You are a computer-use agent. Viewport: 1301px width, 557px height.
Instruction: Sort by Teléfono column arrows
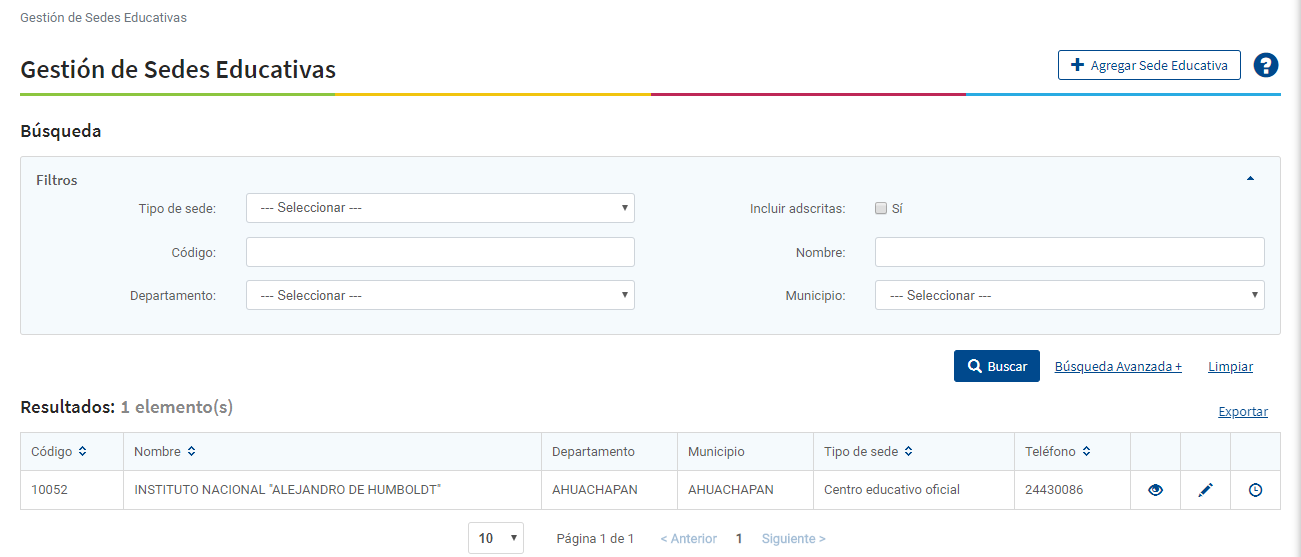click(x=1086, y=452)
